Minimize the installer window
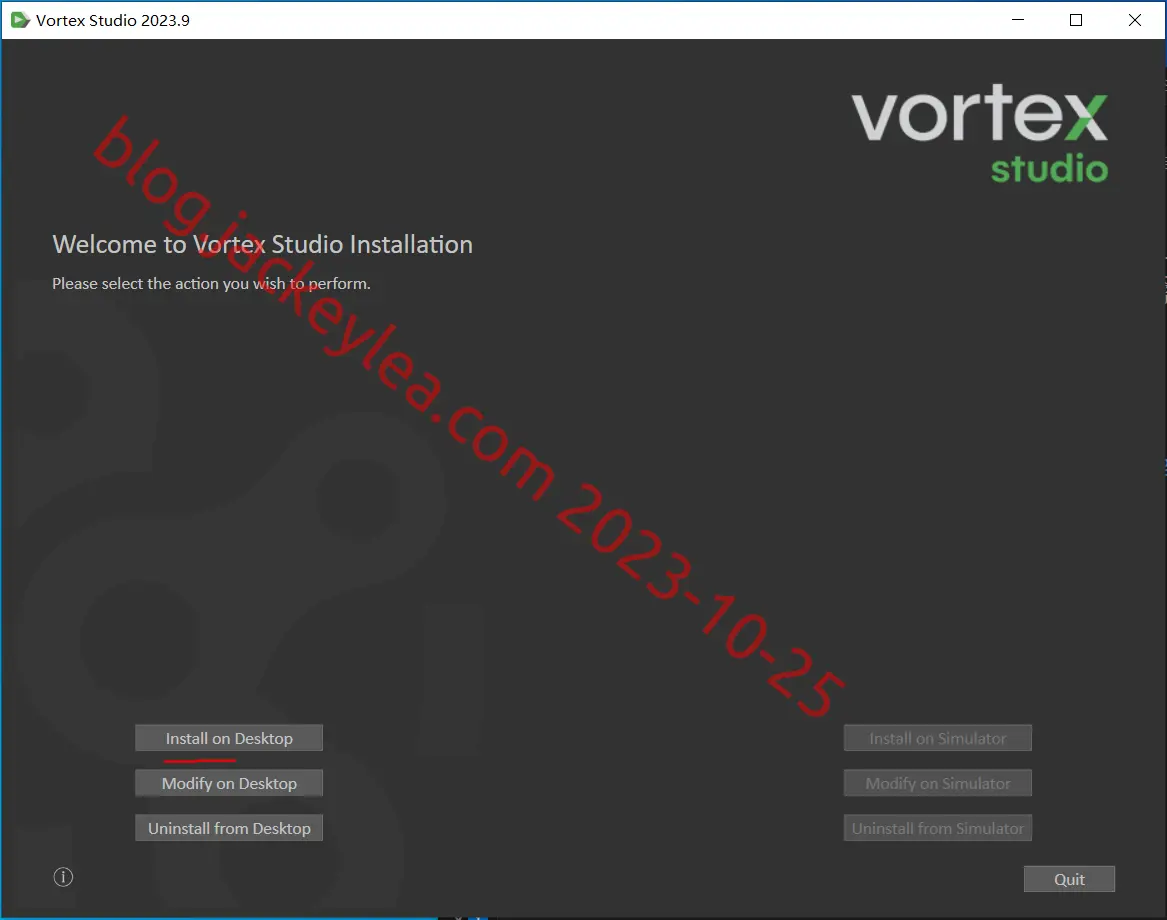1167x920 pixels. (x=1017, y=19)
